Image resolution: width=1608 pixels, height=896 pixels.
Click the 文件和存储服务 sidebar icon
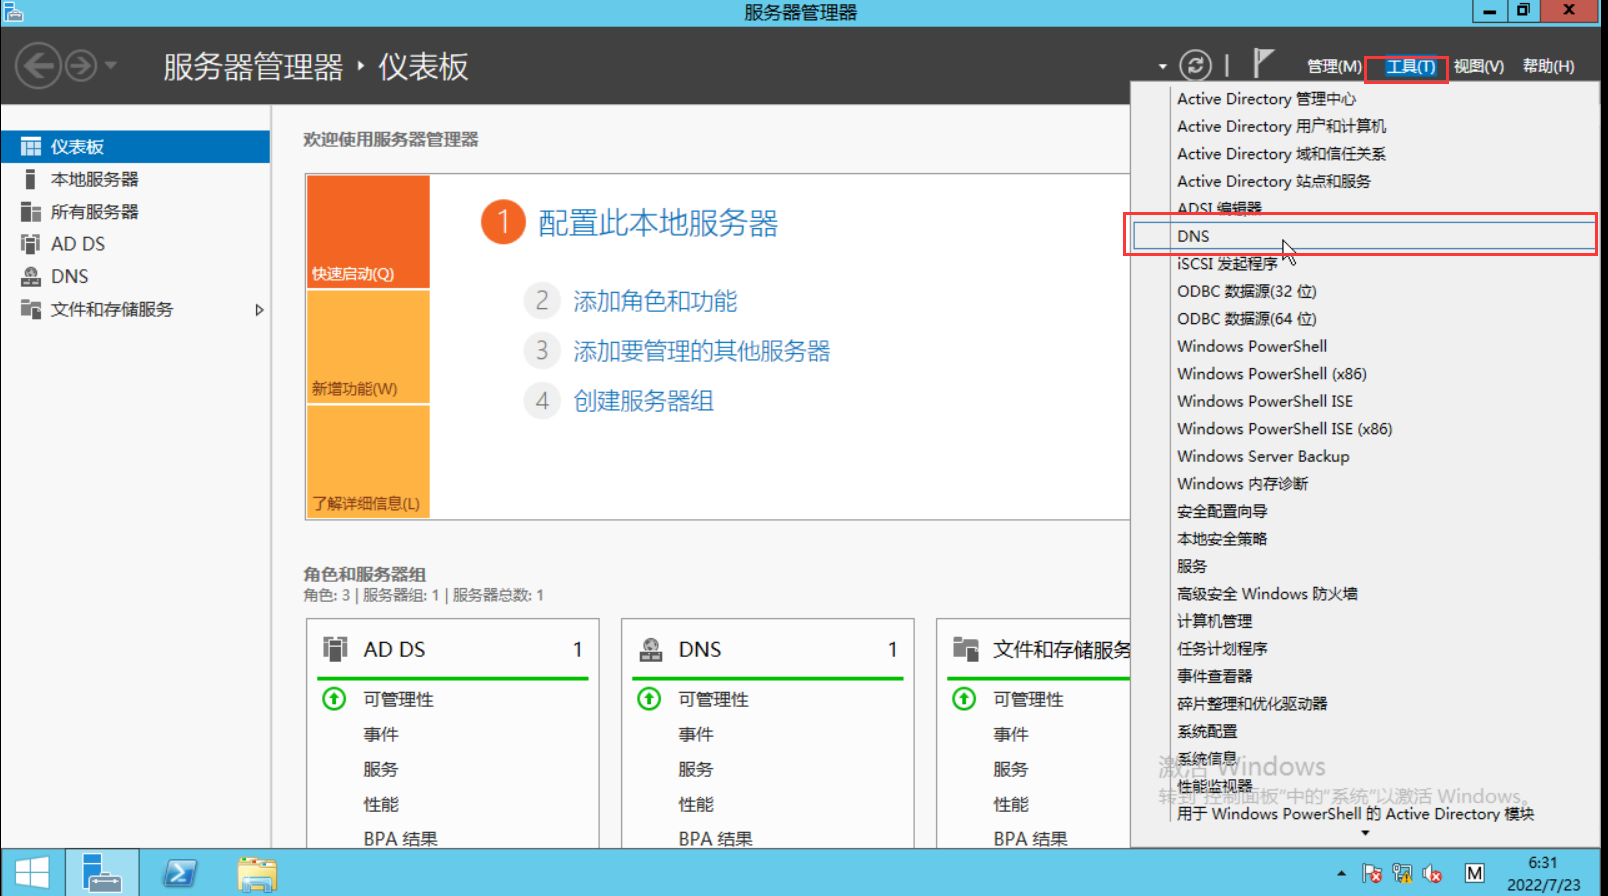tap(31, 309)
